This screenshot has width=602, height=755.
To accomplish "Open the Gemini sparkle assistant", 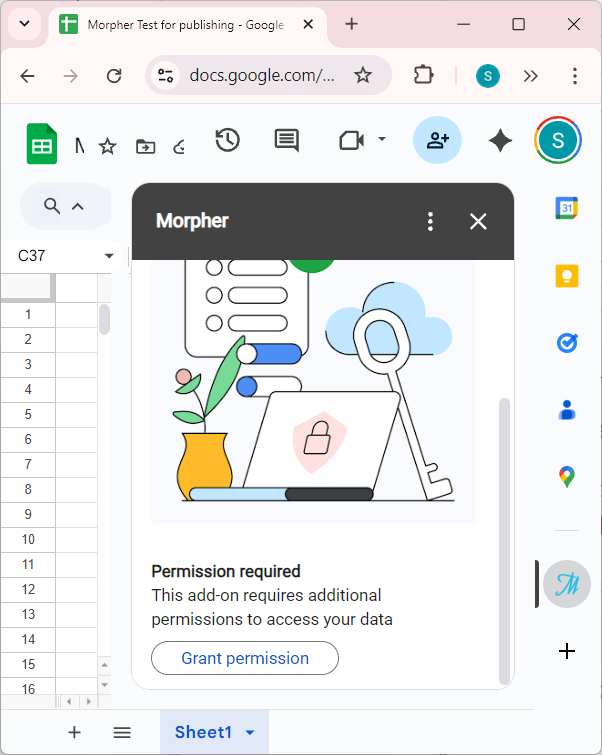I will [500, 141].
